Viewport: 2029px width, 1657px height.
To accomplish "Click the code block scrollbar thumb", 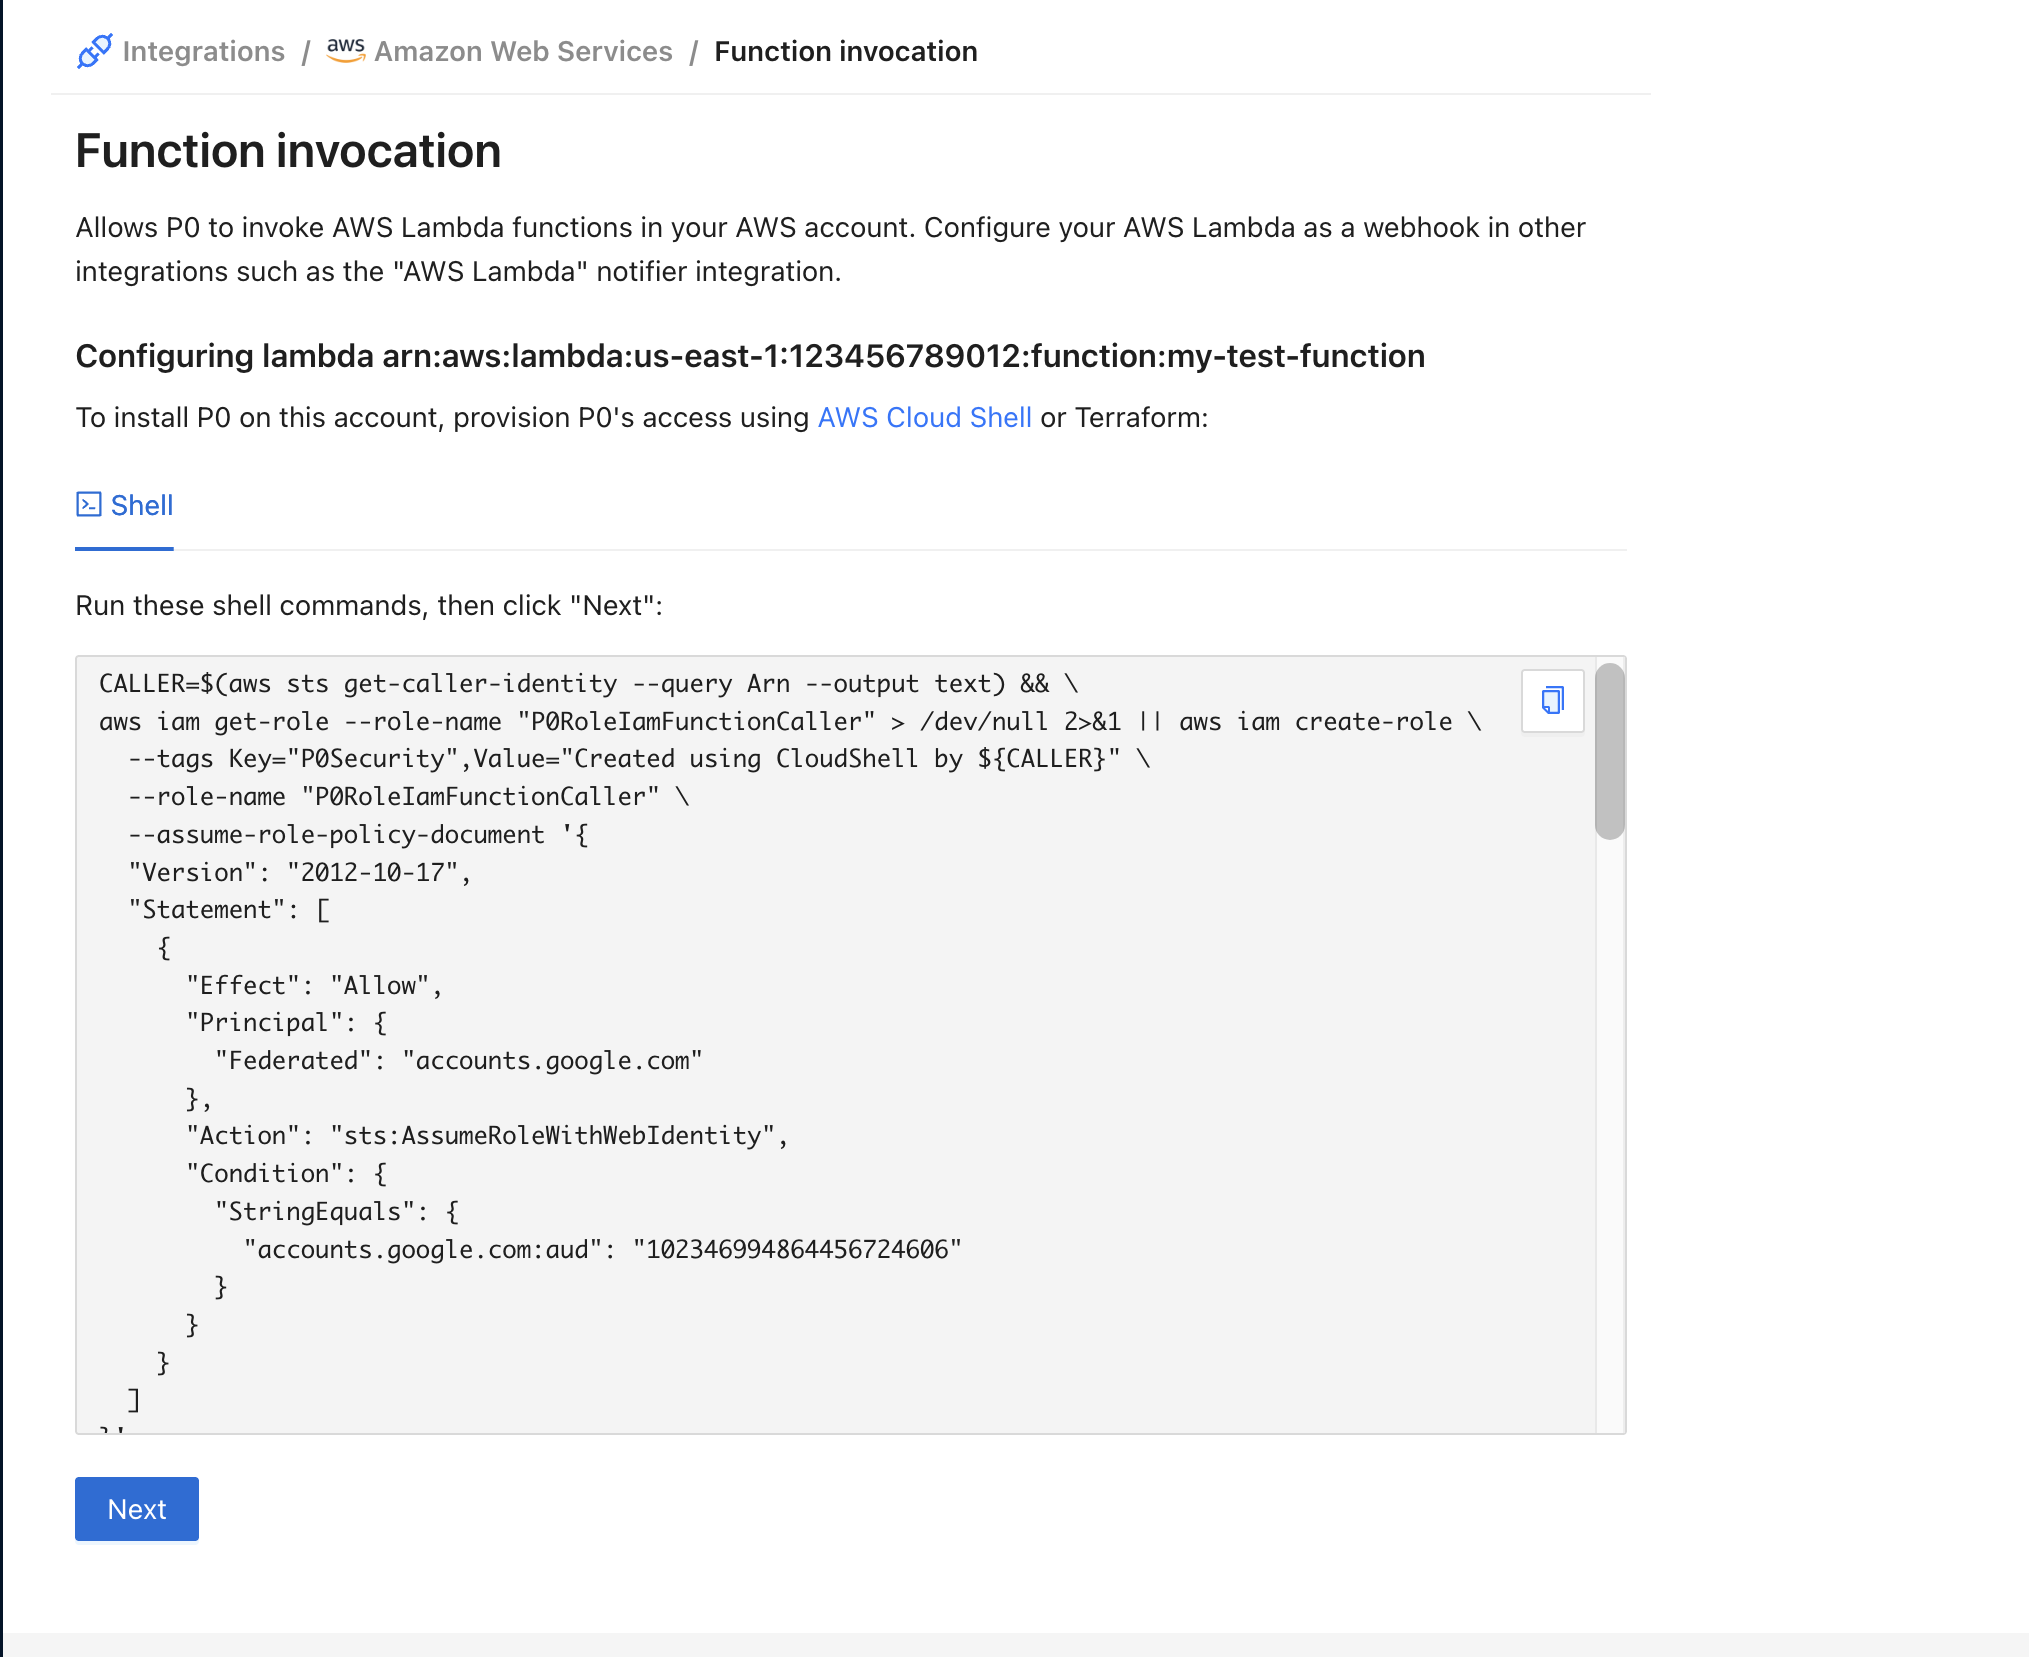I will (x=1609, y=750).
